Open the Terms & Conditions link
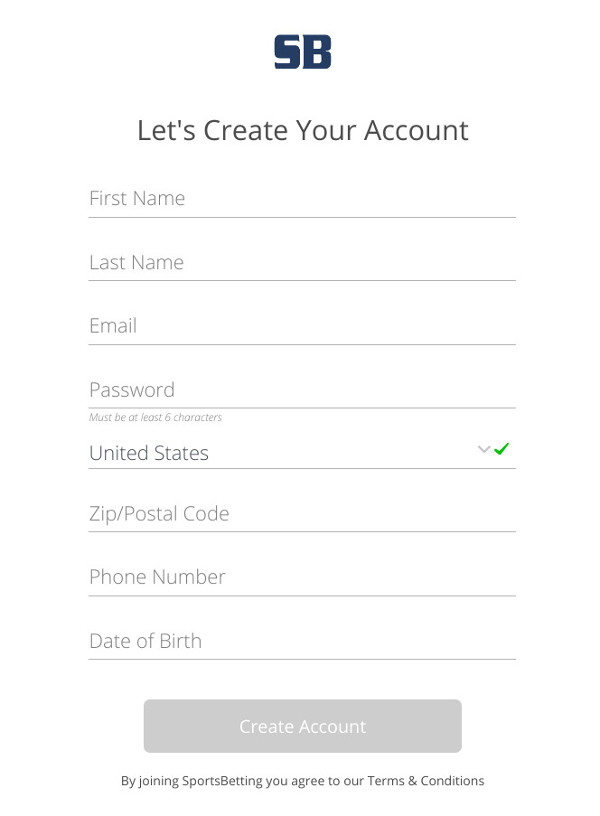 click(425, 781)
